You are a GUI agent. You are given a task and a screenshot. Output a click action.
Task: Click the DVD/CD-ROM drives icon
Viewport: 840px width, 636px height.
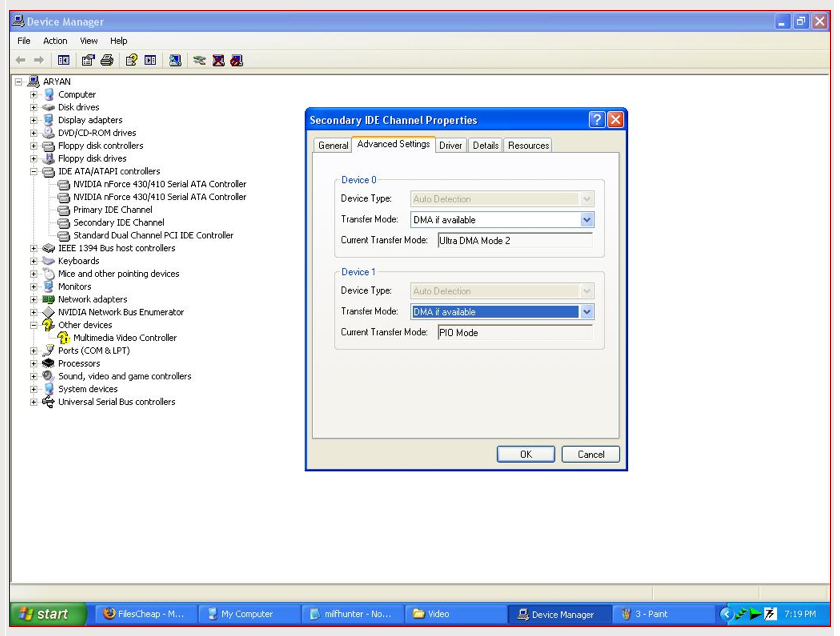pyautogui.click(x=49, y=132)
